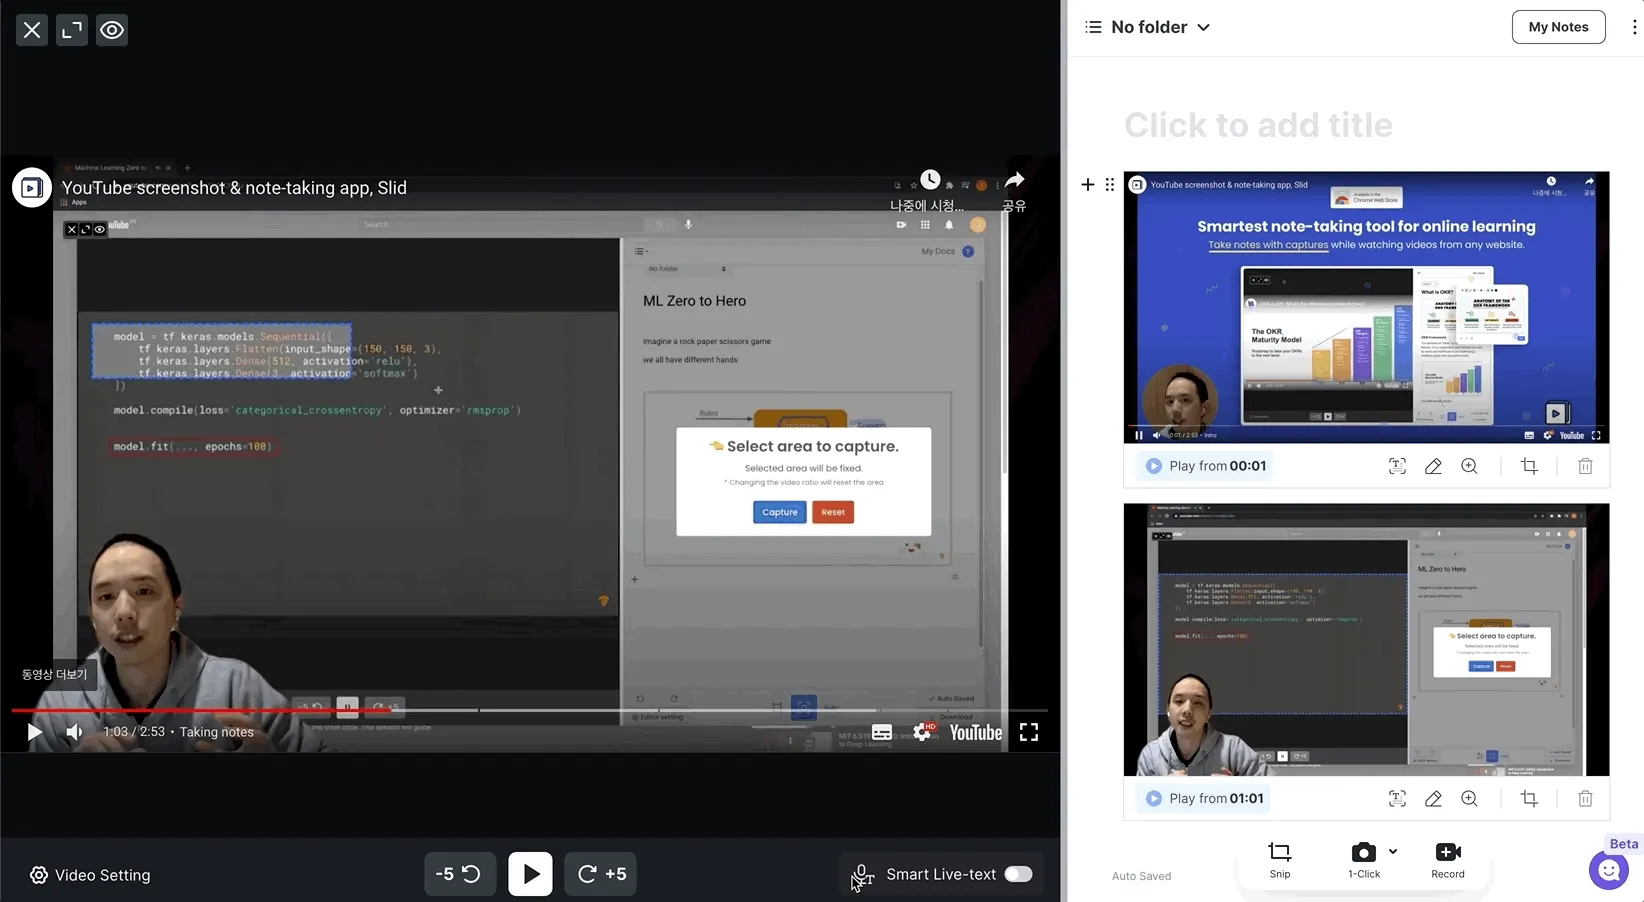The image size is (1644, 902).
Task: Enter fullscreen in the YouTube player
Action: tap(1029, 732)
